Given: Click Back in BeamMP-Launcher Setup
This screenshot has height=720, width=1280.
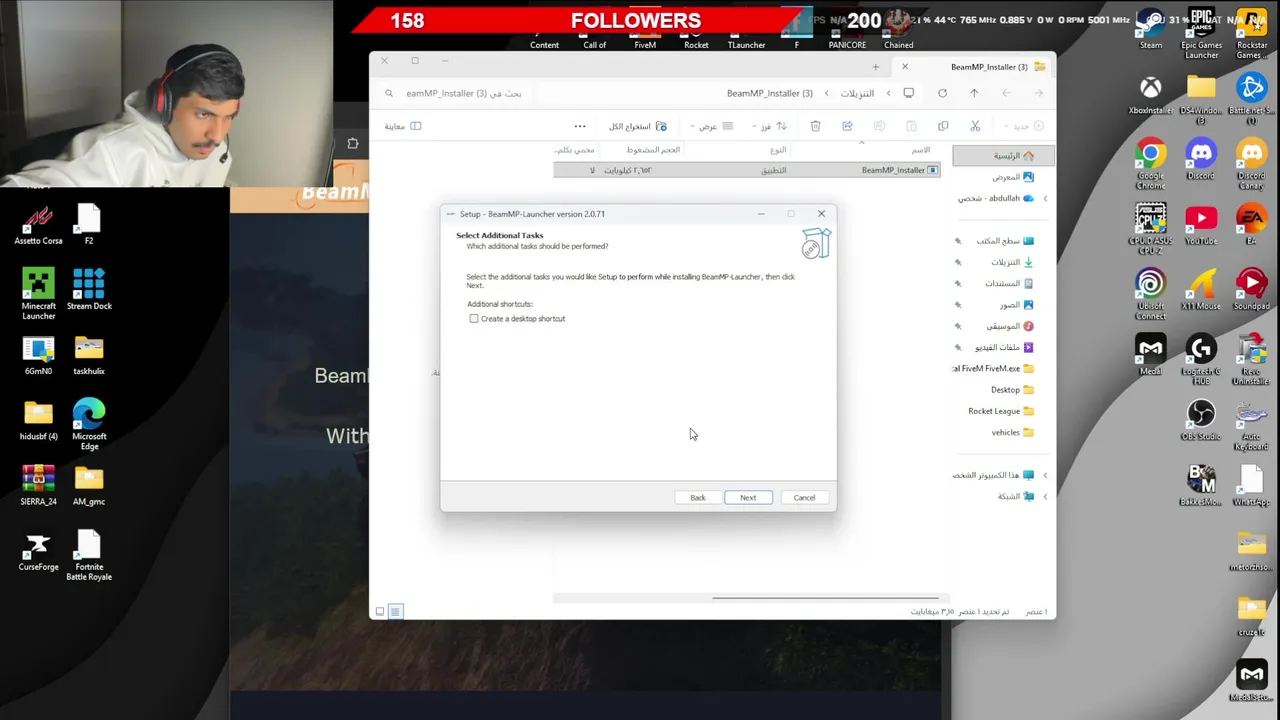Looking at the screenshot, I should tap(698, 497).
